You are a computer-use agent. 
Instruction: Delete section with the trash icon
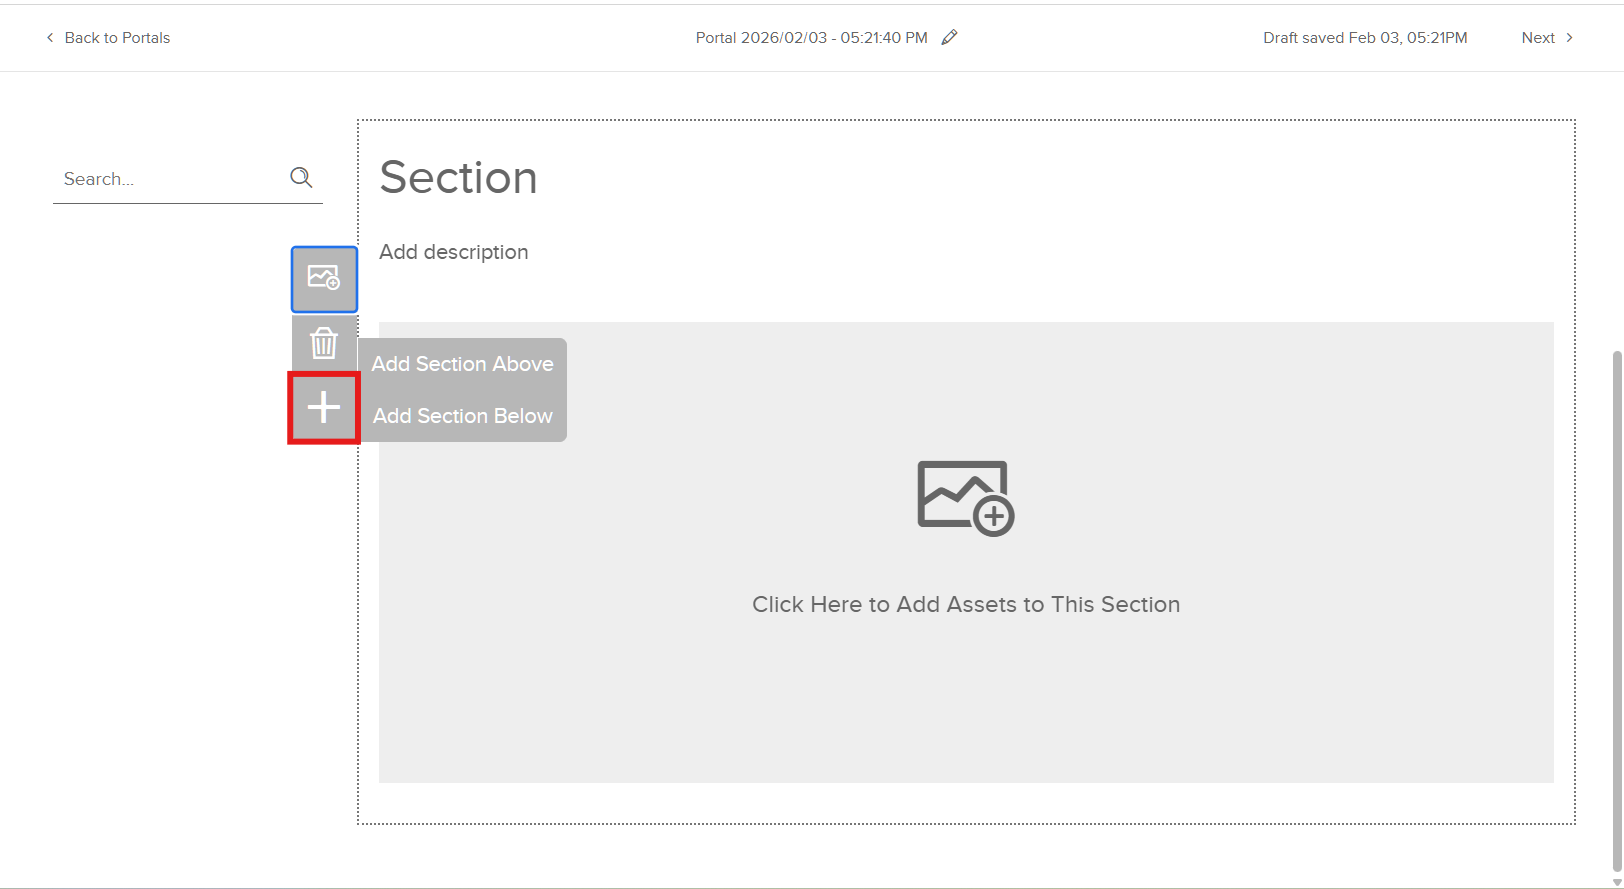coord(324,344)
